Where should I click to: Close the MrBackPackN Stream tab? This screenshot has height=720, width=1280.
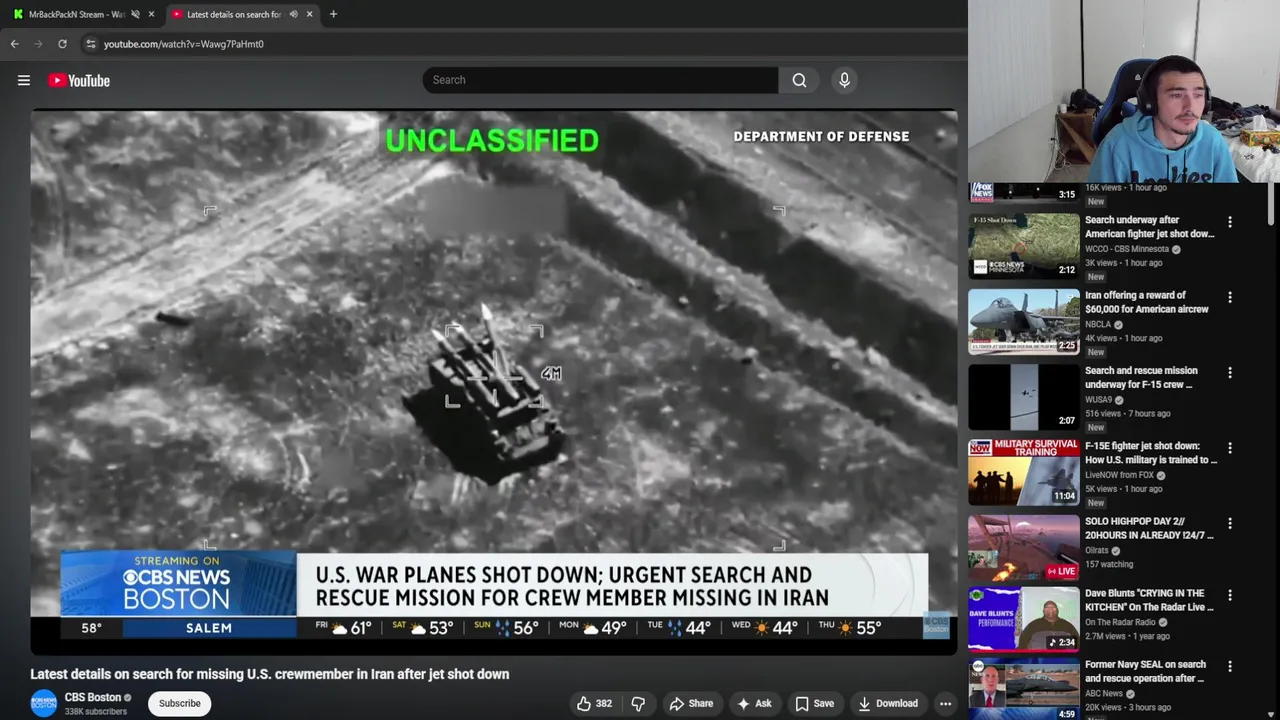151,14
